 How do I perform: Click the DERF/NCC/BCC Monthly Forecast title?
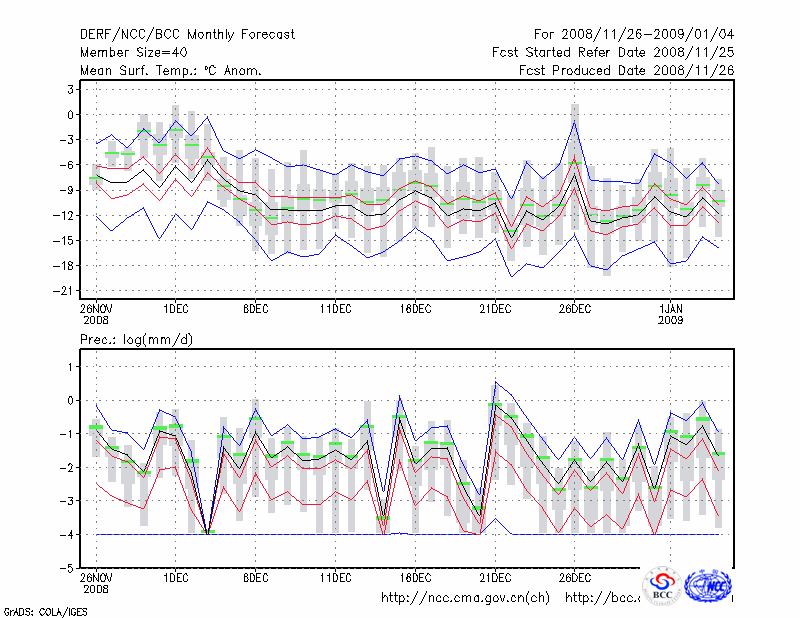[187, 35]
